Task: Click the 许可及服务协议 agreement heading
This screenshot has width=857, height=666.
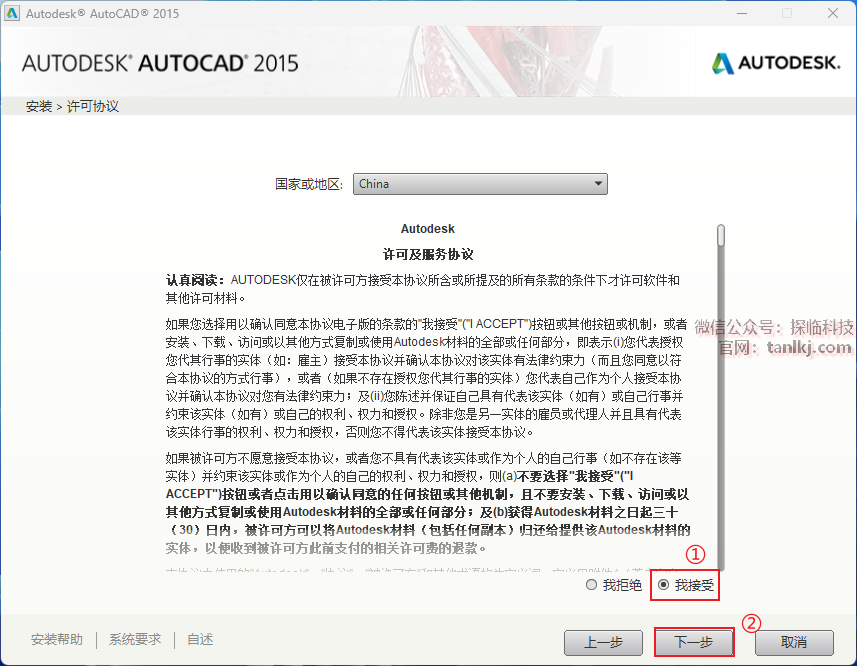Action: tap(428, 255)
